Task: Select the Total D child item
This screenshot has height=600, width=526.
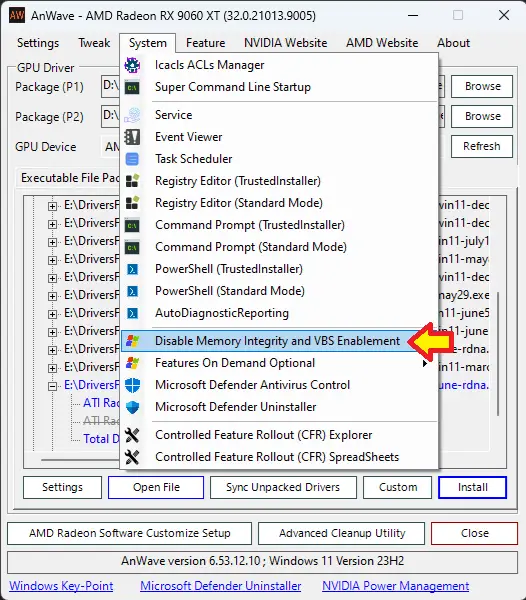Action: (x=101, y=439)
